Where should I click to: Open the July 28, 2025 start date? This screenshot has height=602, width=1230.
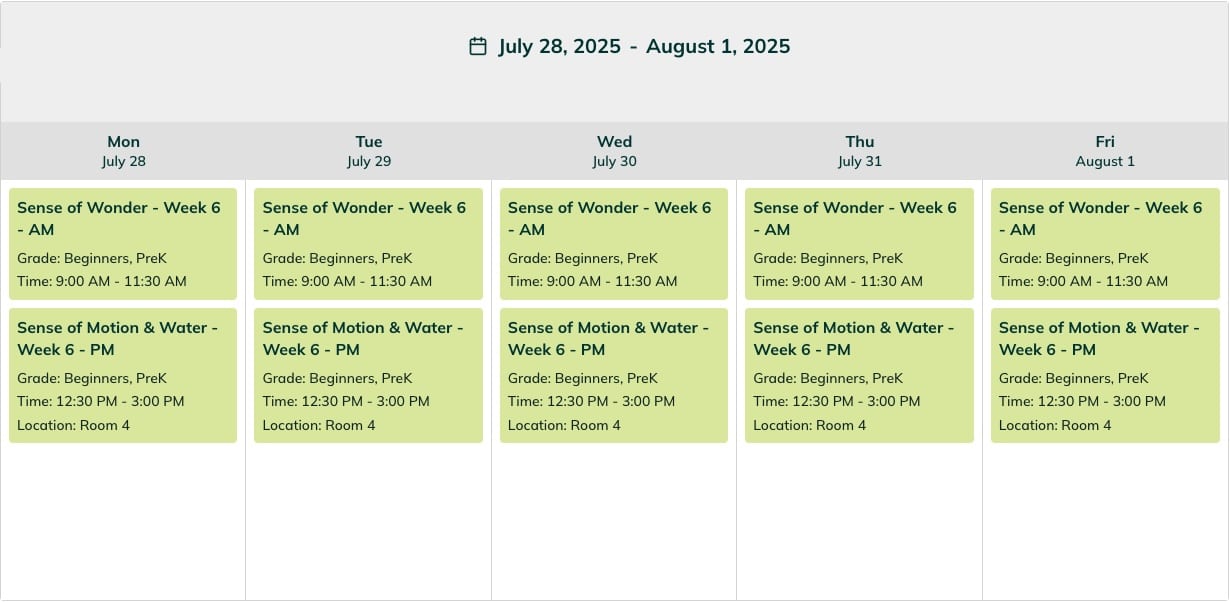[x=559, y=46]
